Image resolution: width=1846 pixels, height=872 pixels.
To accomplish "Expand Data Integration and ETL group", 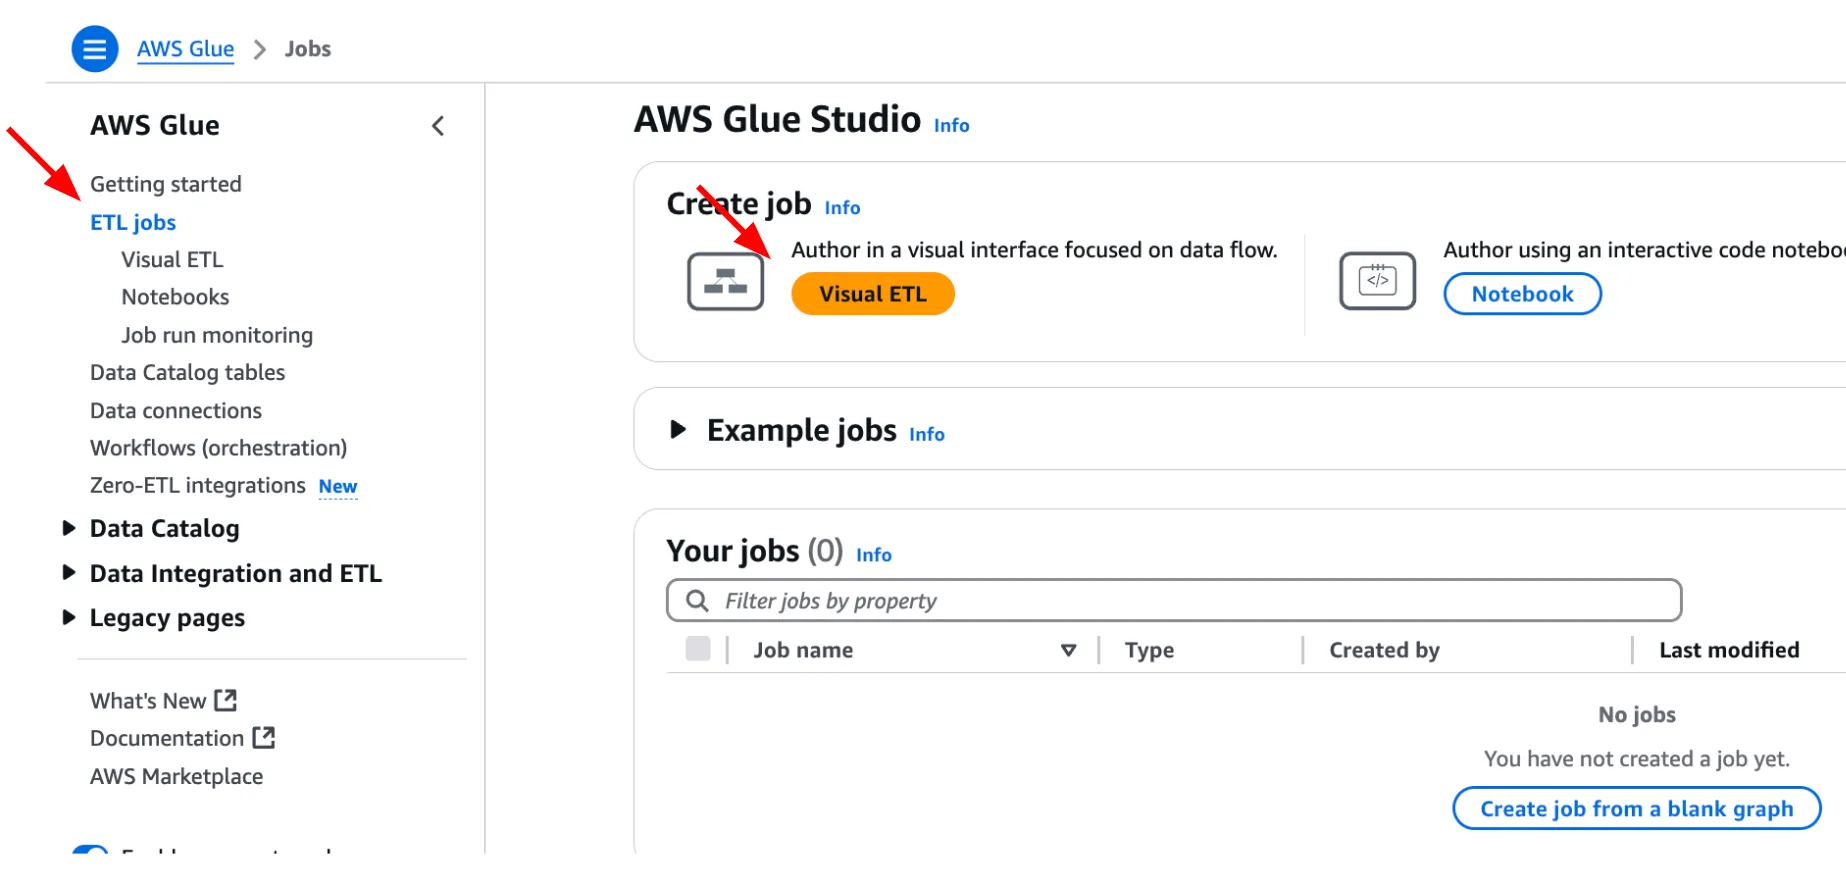I will 69,573.
